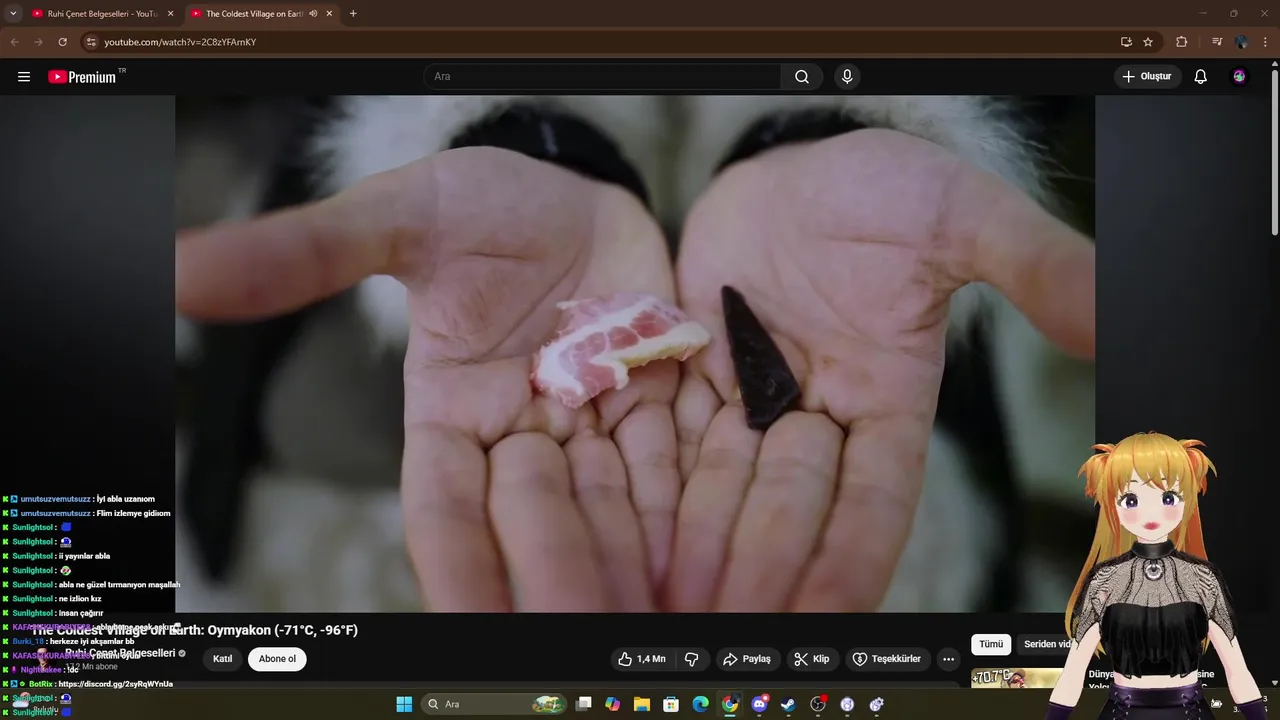
Task: Open Chrome three-dot menu
Action: click(x=1266, y=42)
